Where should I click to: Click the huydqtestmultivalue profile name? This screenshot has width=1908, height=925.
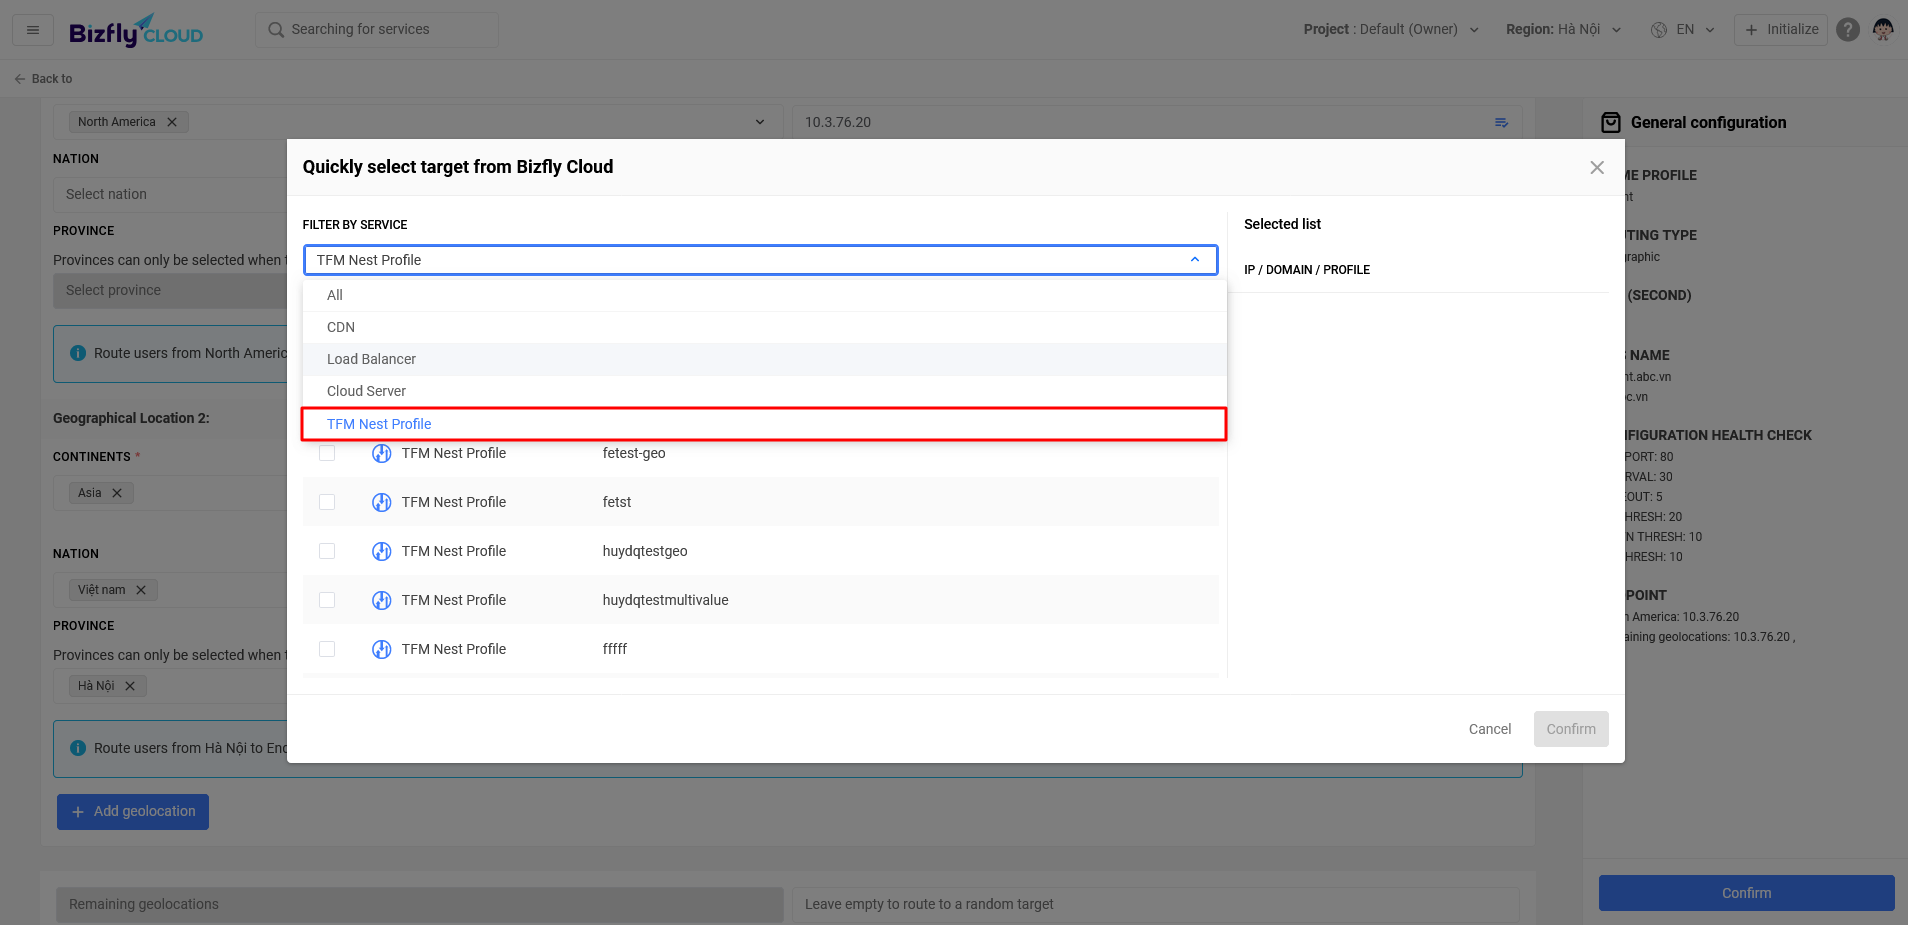(665, 600)
